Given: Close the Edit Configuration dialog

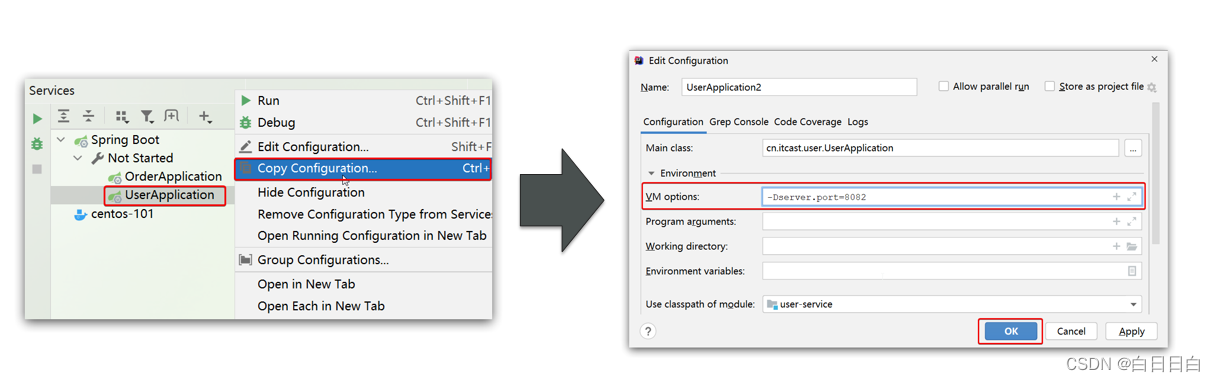Looking at the screenshot, I should pyautogui.click(x=1154, y=60).
